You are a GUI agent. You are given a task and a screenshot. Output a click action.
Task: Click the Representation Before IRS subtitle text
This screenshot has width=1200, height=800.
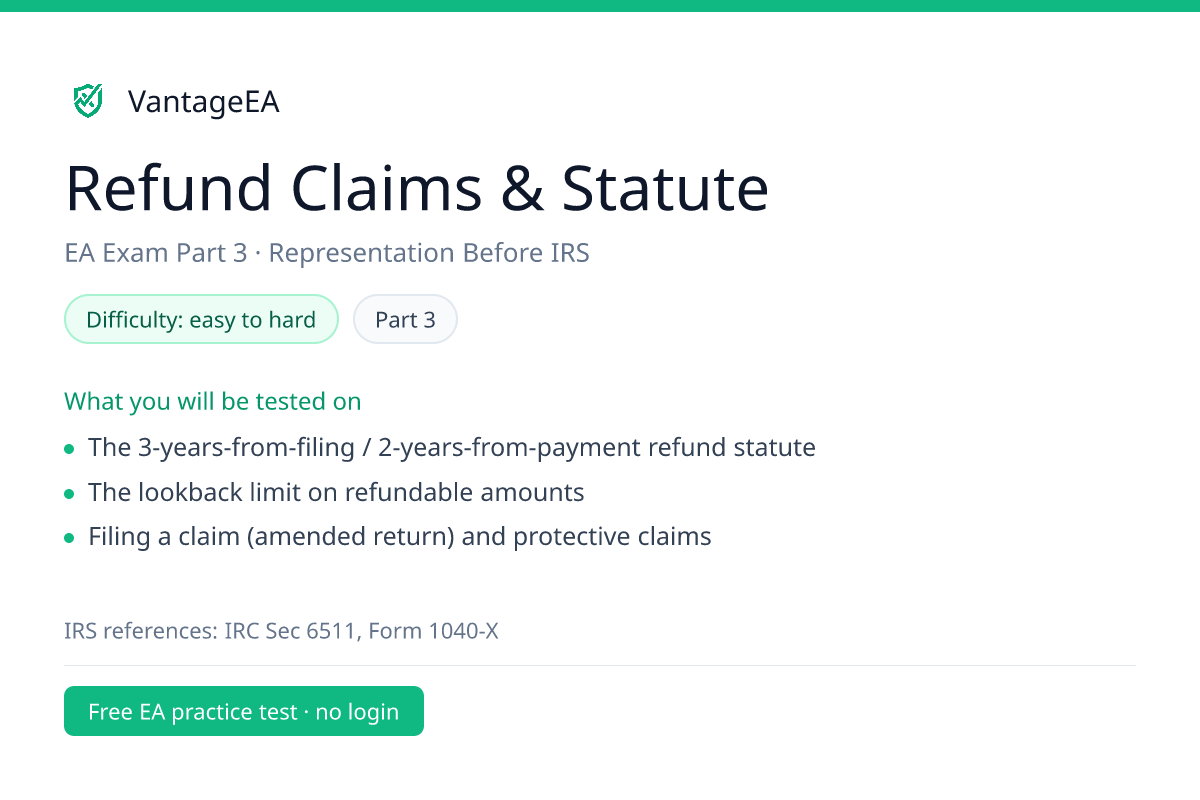pos(429,253)
